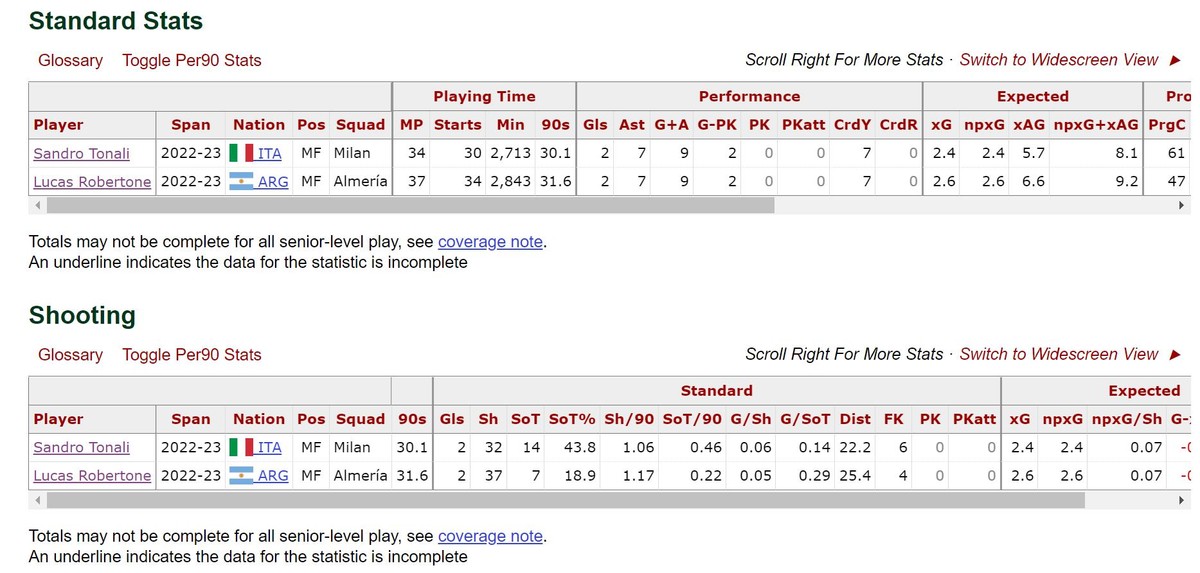Toggle Per90 Stats for Standard Stats
1200x573 pixels.
pos(191,60)
